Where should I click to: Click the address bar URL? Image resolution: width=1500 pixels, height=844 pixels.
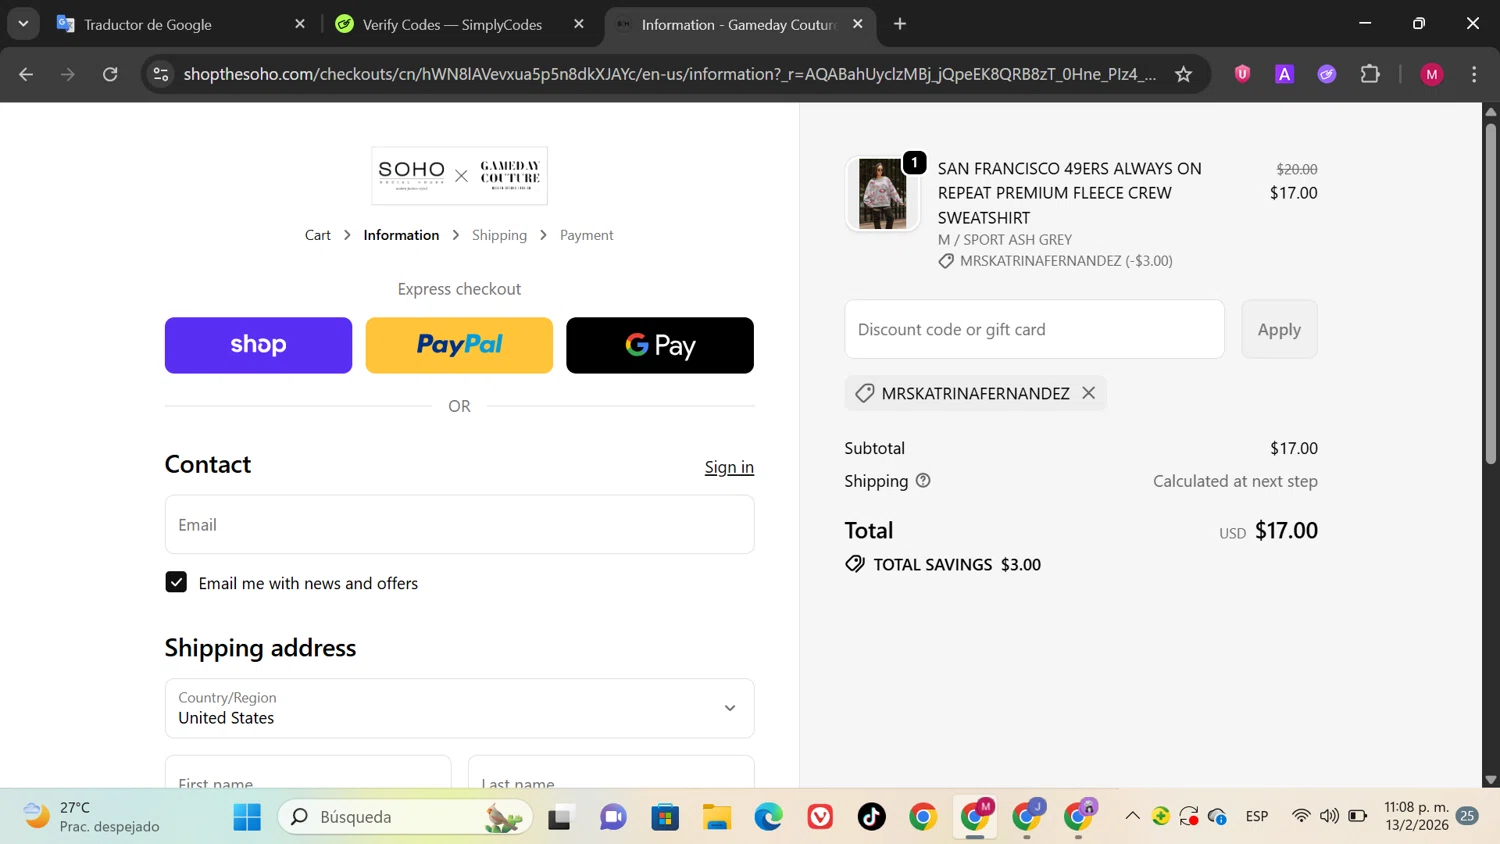tap(669, 74)
